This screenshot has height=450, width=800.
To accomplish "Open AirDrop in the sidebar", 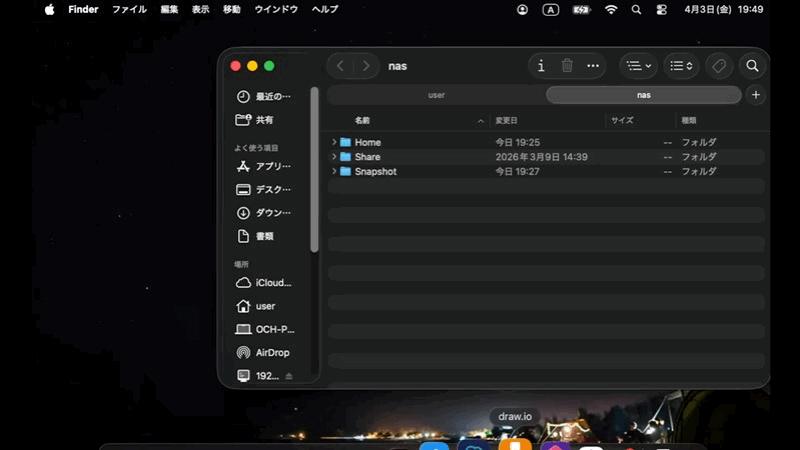I will click(263, 353).
